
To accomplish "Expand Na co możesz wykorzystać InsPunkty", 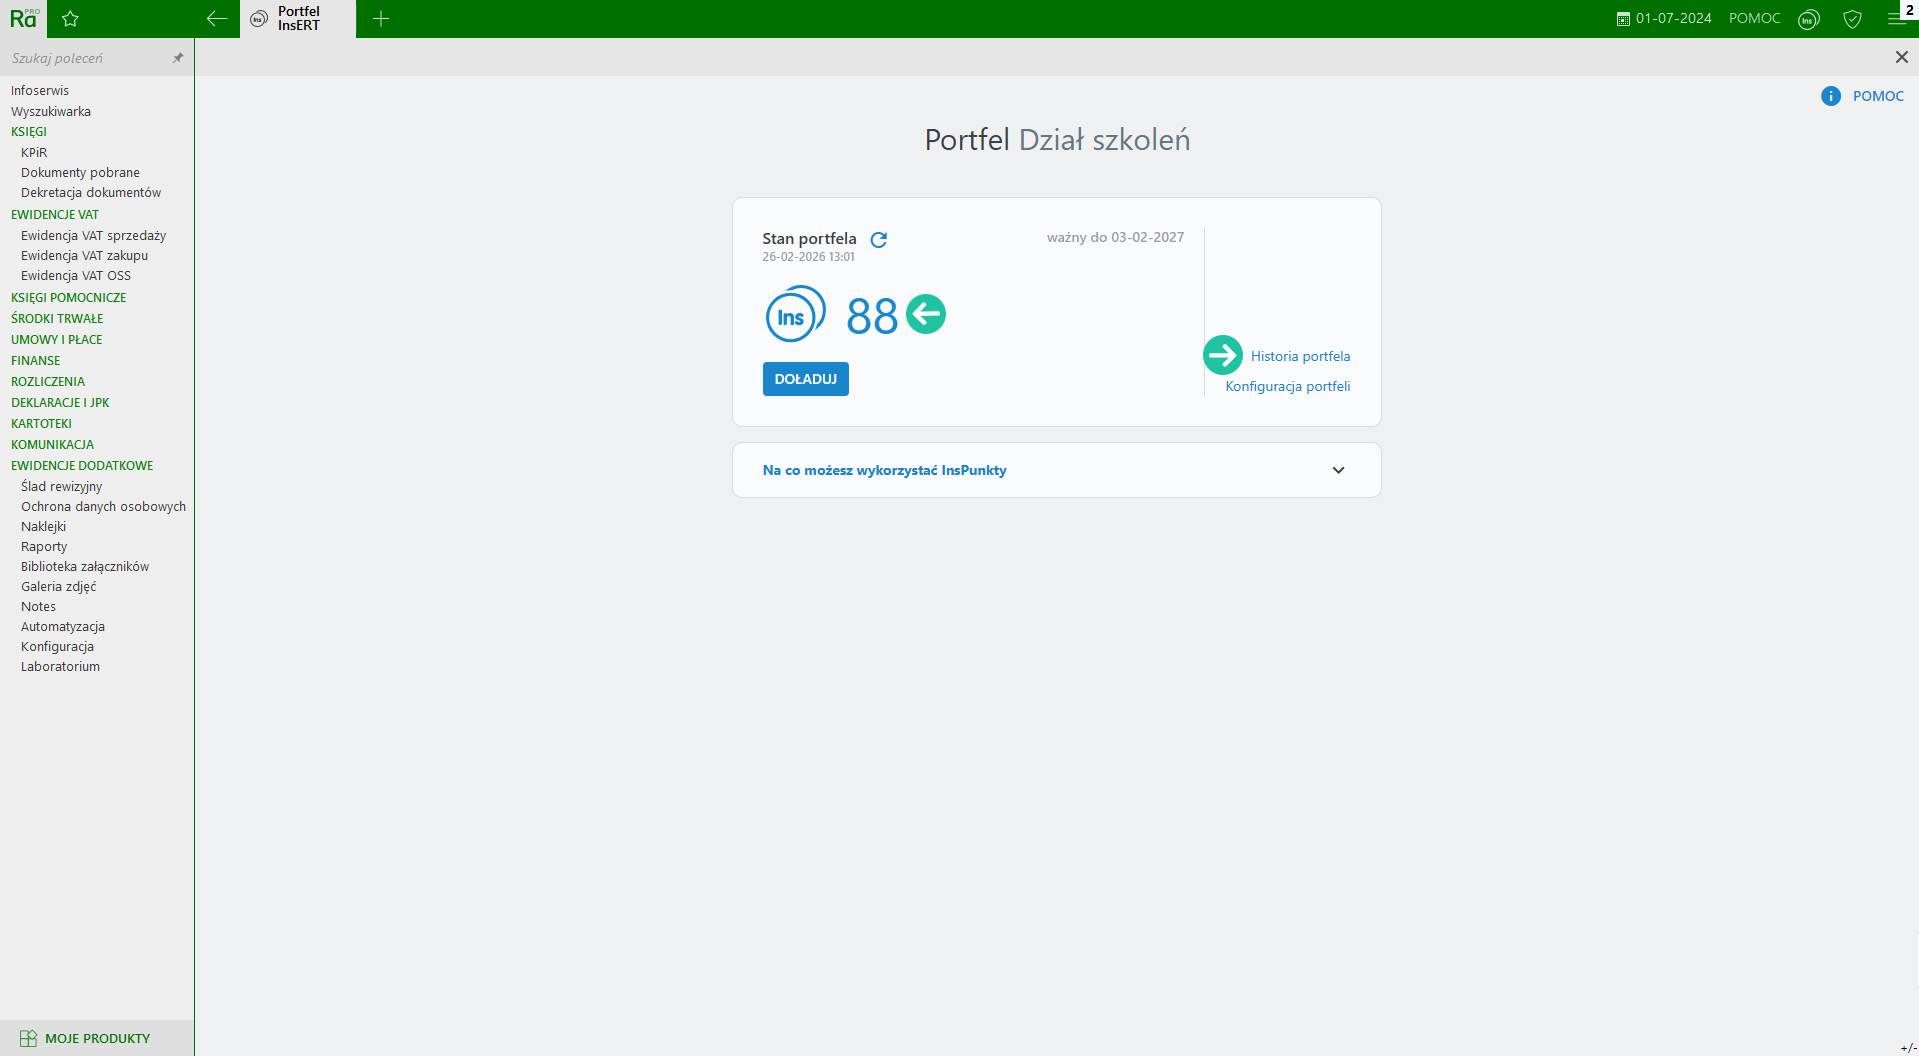I will click(x=1338, y=470).
